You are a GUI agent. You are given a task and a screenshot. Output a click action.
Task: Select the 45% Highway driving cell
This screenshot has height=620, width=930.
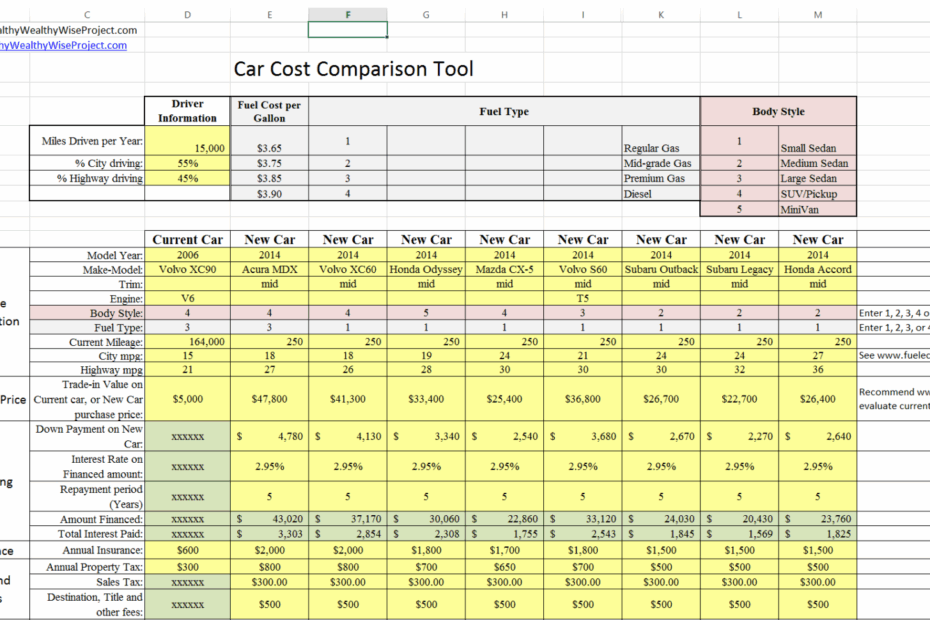187,178
